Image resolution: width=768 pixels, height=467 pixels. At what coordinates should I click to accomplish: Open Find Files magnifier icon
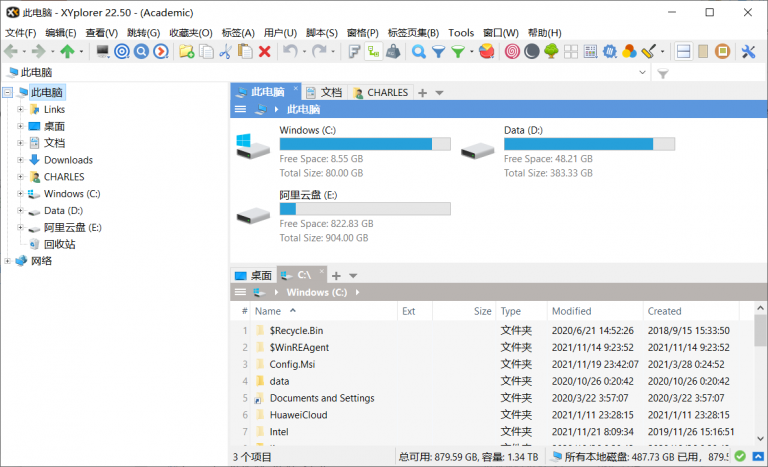(419, 52)
